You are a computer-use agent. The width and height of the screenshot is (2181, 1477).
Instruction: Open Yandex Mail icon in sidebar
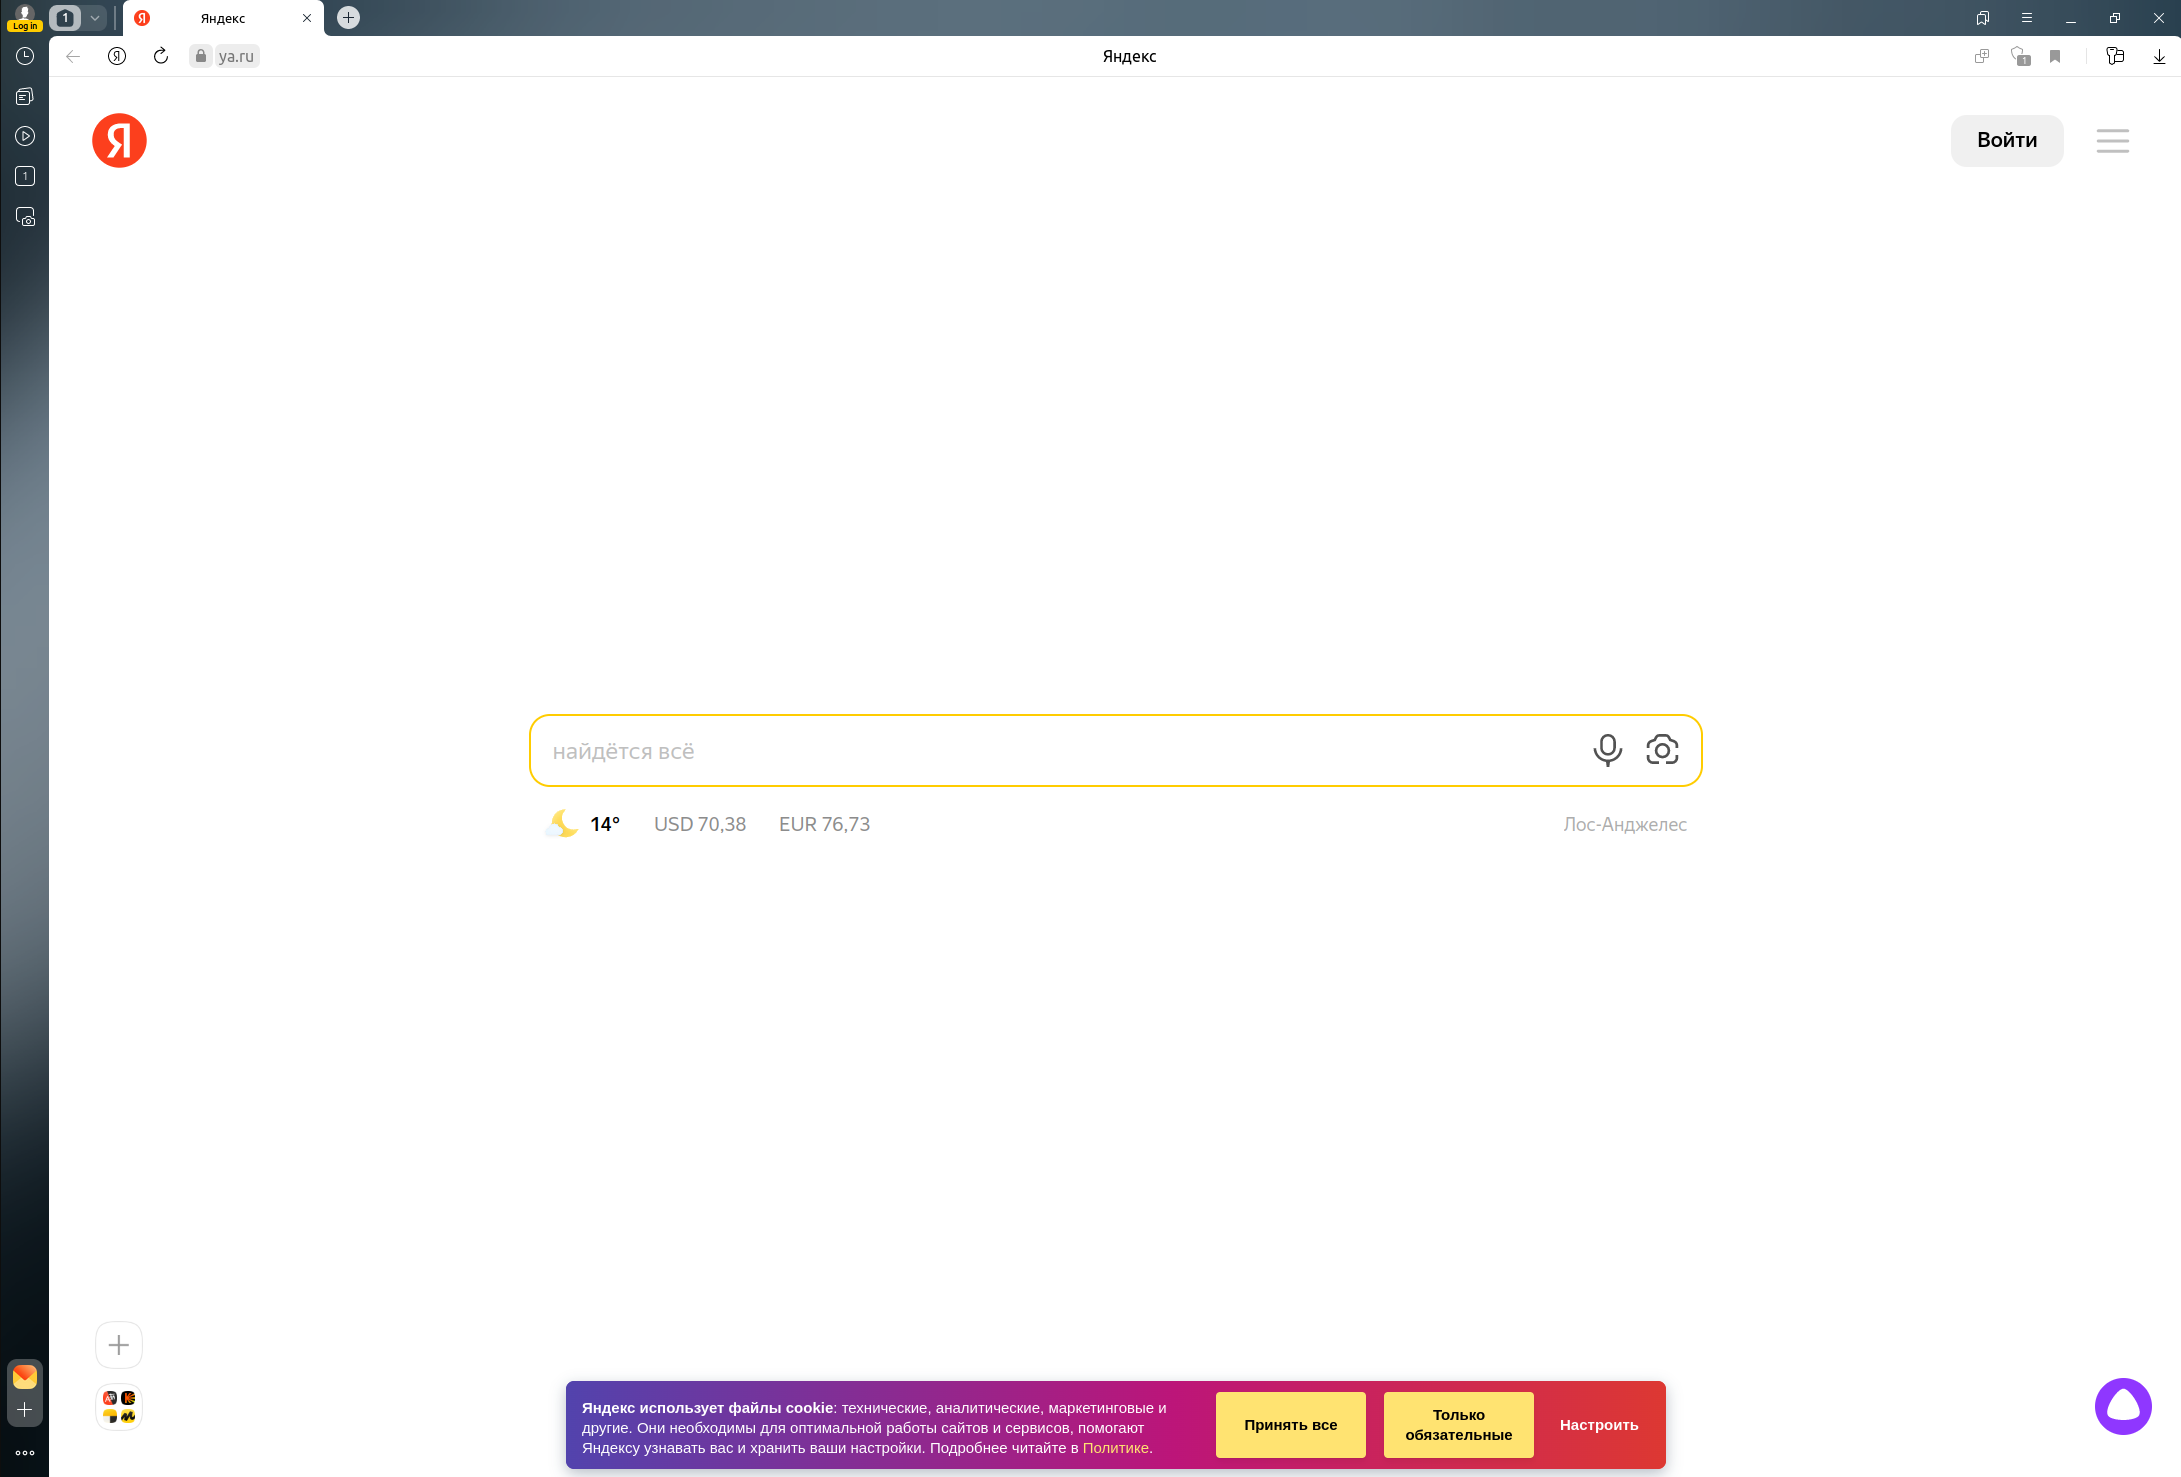coord(25,1377)
